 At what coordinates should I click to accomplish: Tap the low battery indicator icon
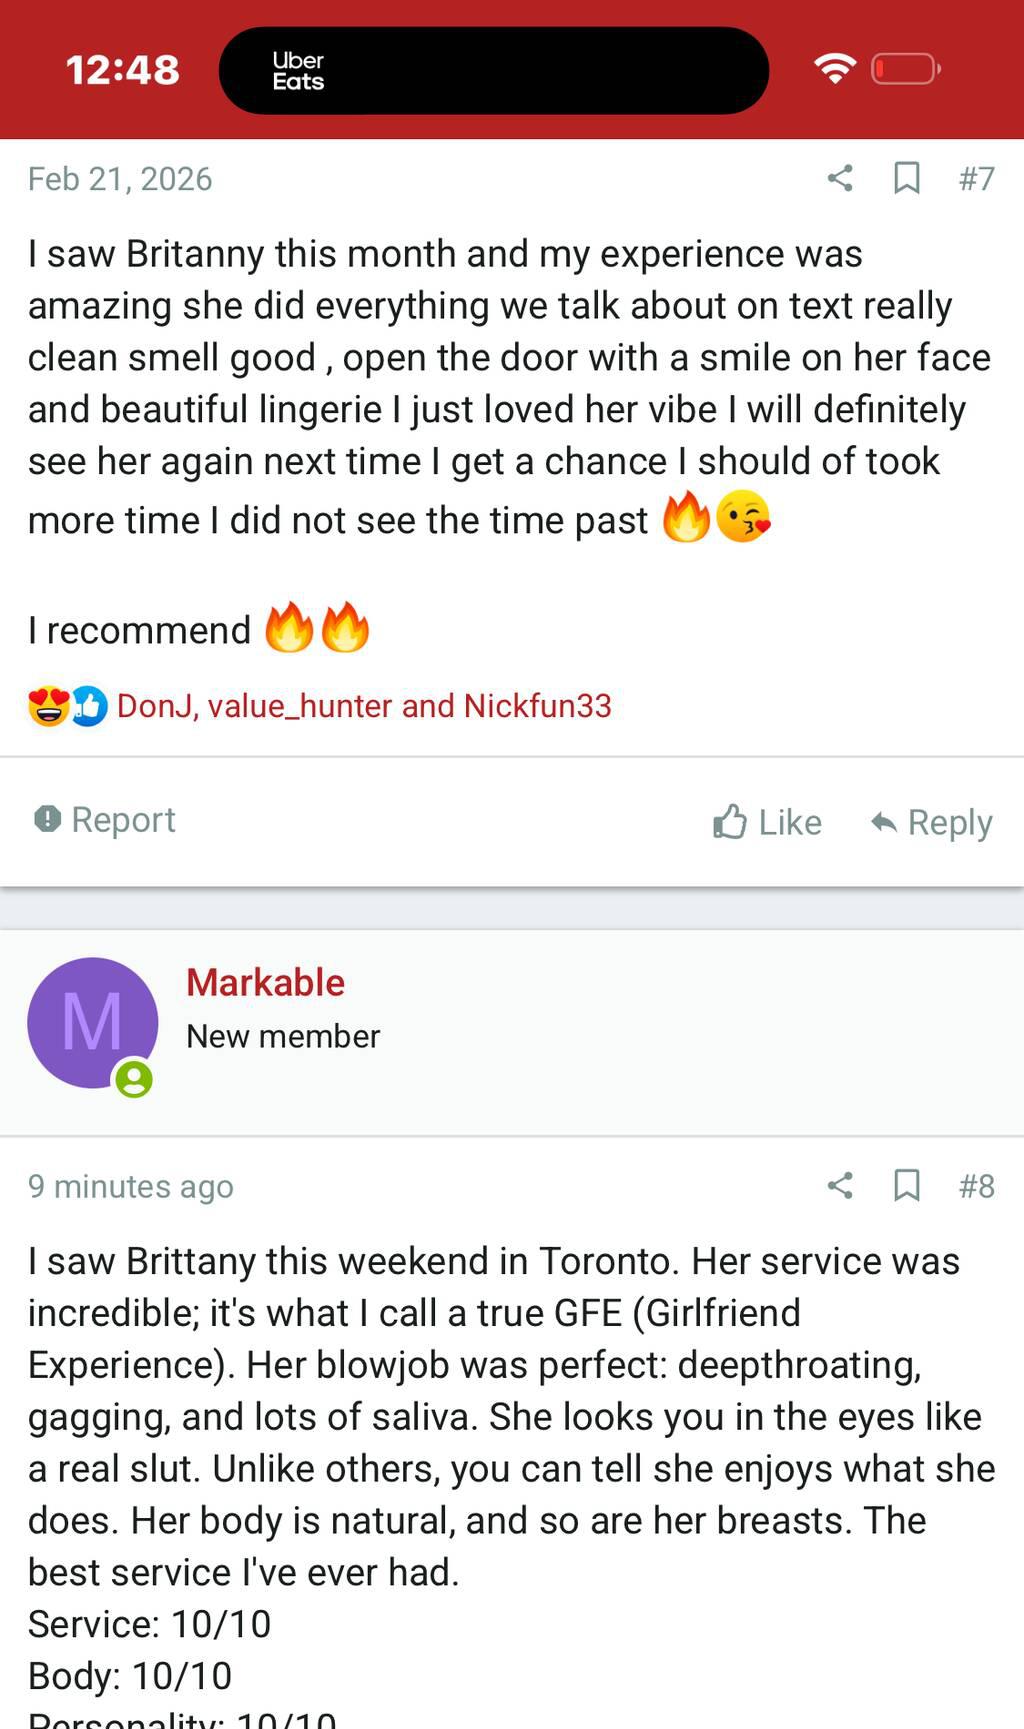point(905,68)
